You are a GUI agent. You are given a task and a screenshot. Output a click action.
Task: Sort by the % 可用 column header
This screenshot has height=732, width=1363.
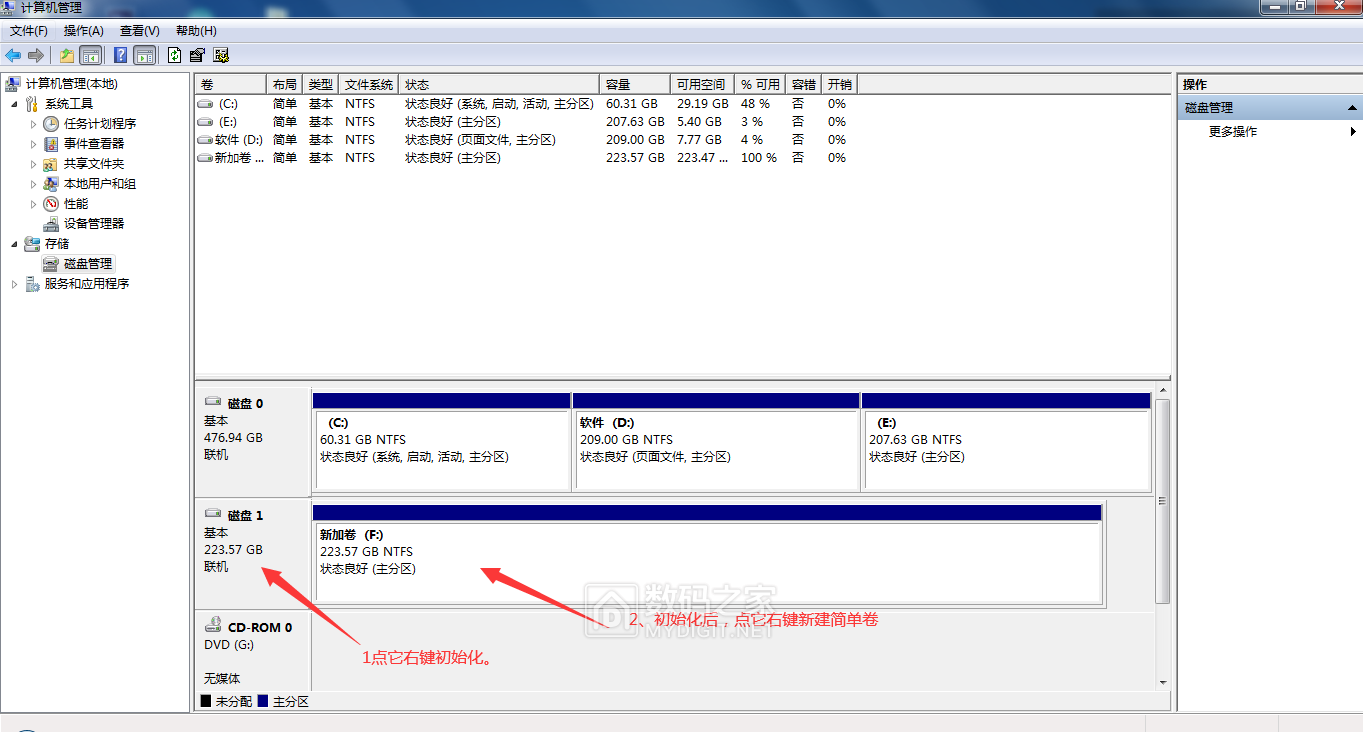click(761, 85)
